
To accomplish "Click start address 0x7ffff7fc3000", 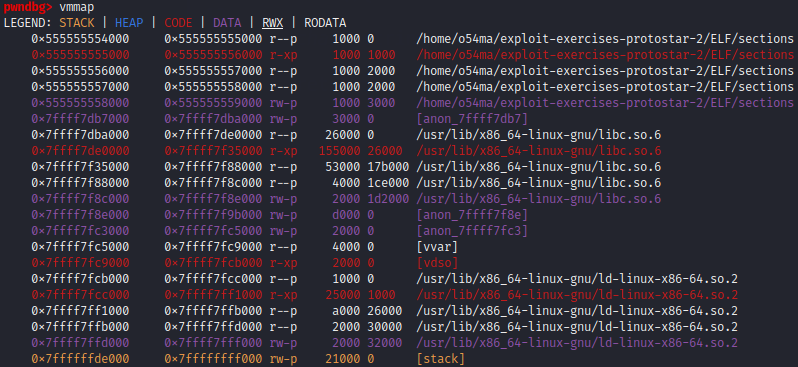I will [x=80, y=231].
